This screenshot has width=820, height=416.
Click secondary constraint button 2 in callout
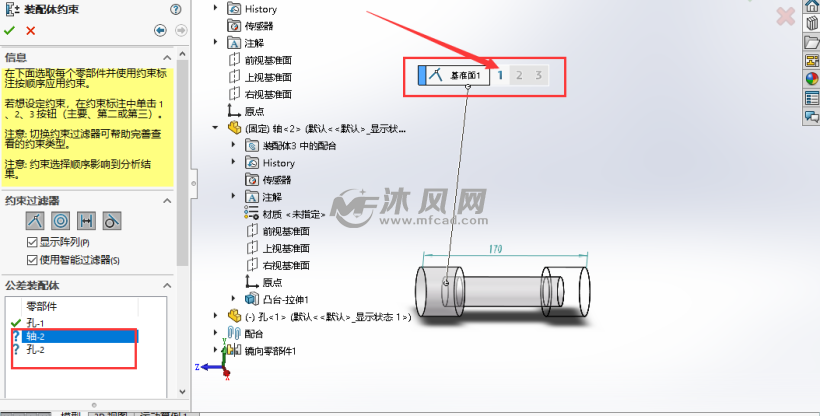(519, 75)
